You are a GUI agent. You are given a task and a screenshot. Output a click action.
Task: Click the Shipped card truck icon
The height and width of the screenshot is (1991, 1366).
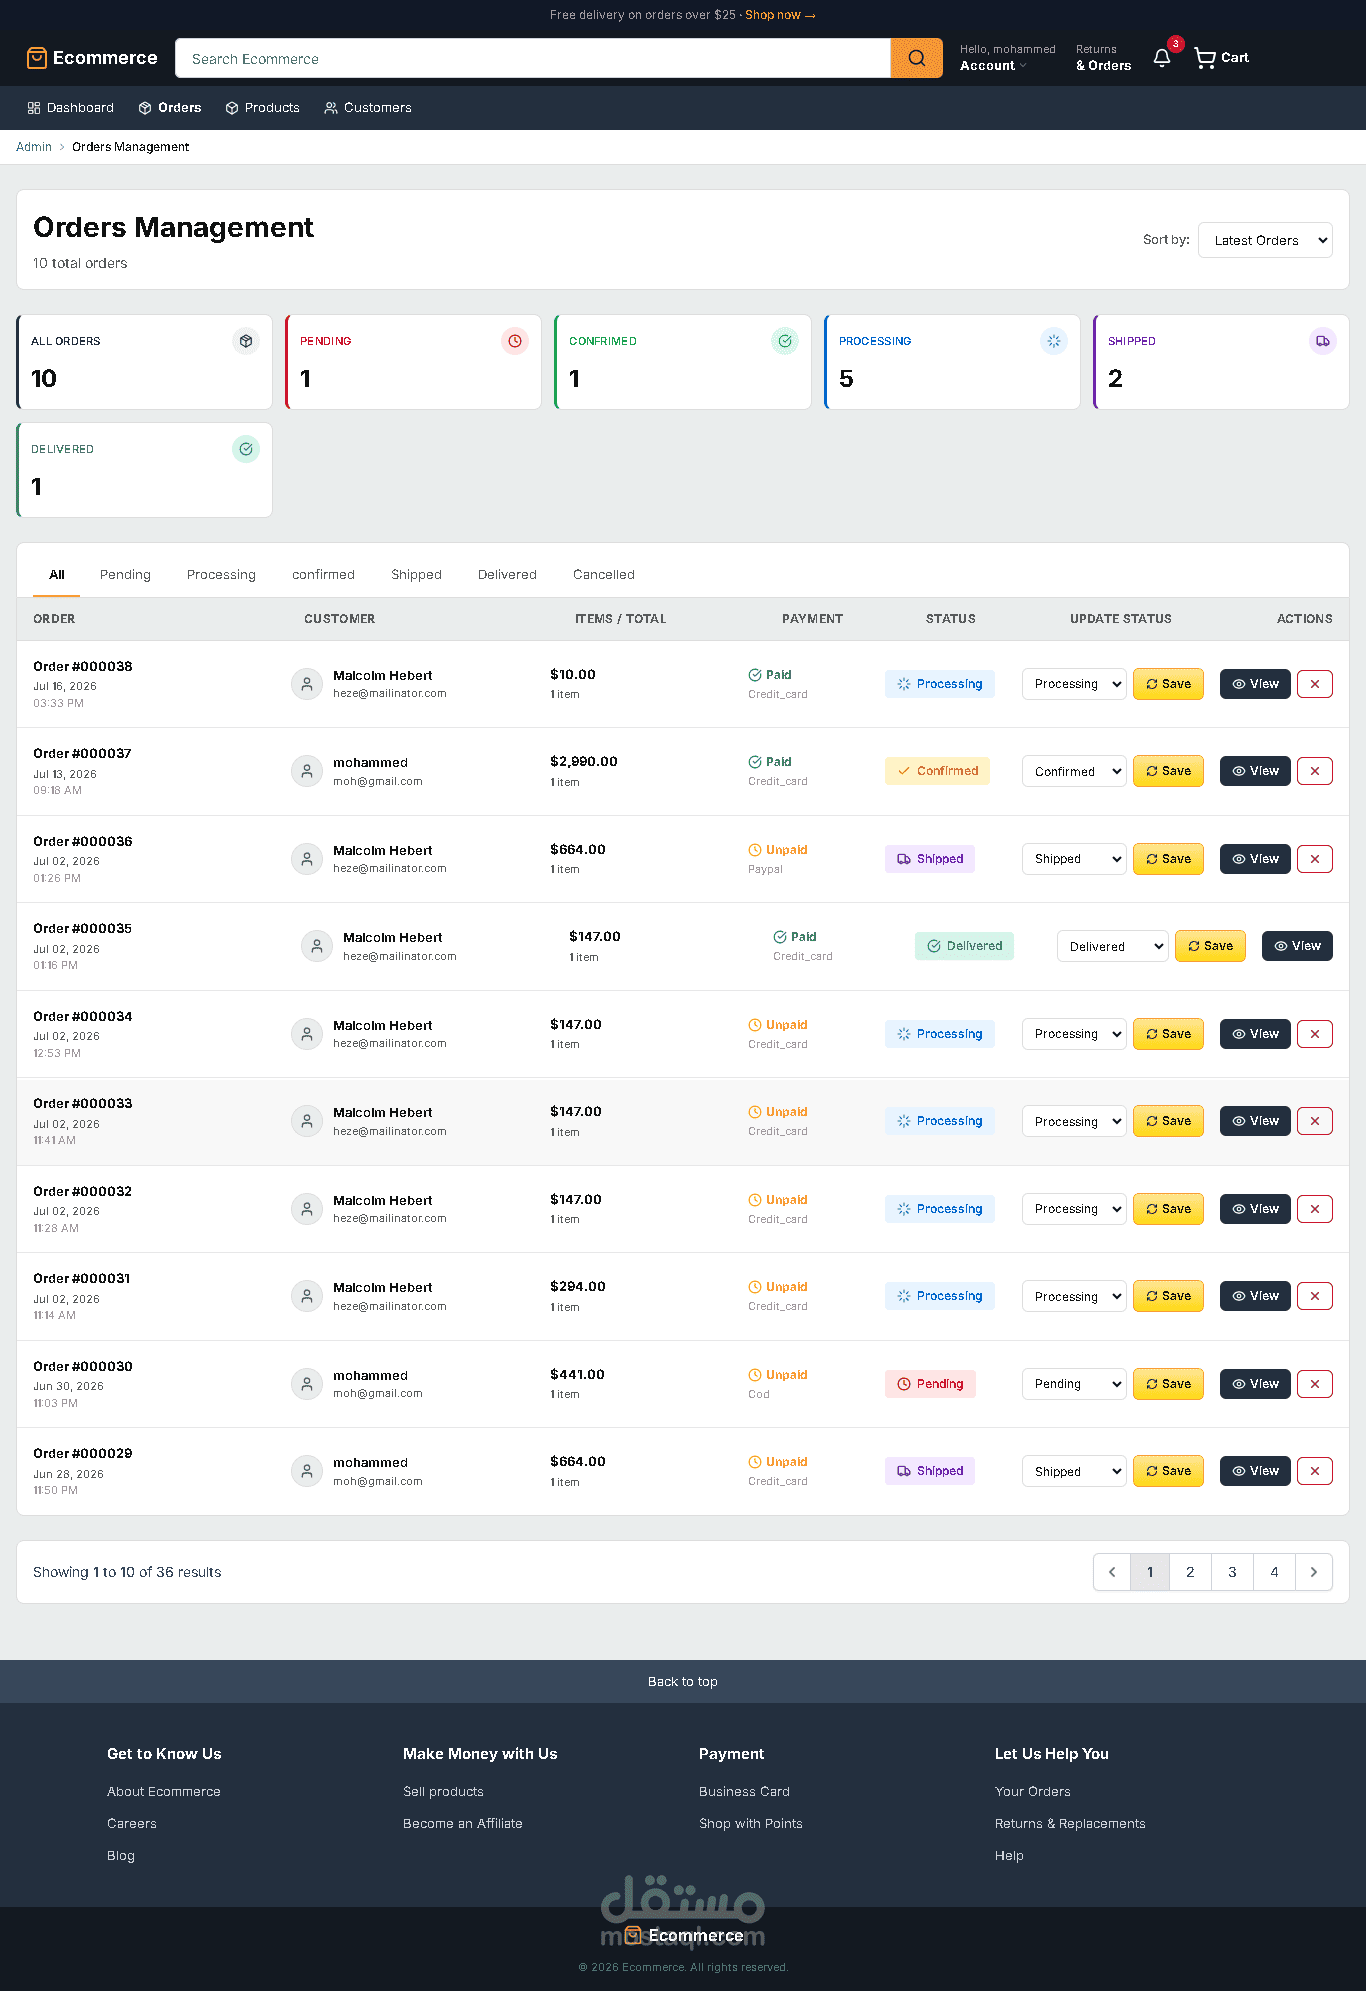1323,341
